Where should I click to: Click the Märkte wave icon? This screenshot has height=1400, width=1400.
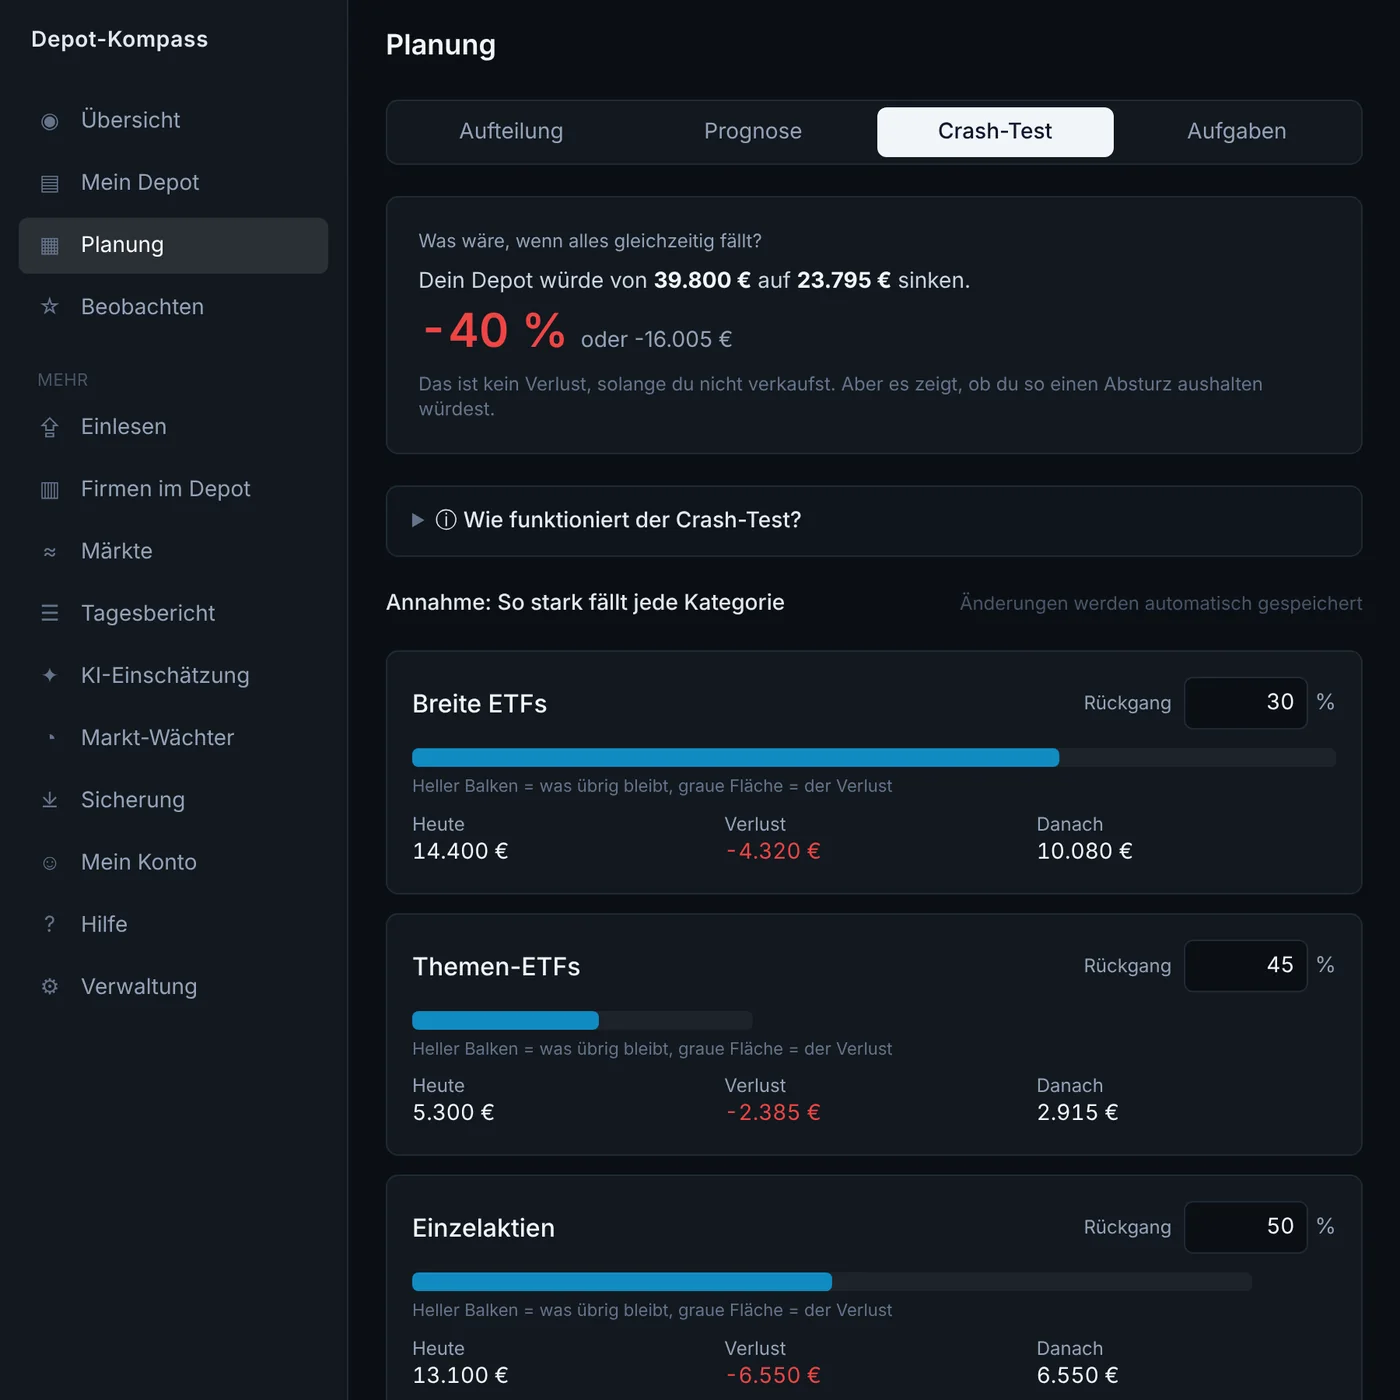[49, 551]
